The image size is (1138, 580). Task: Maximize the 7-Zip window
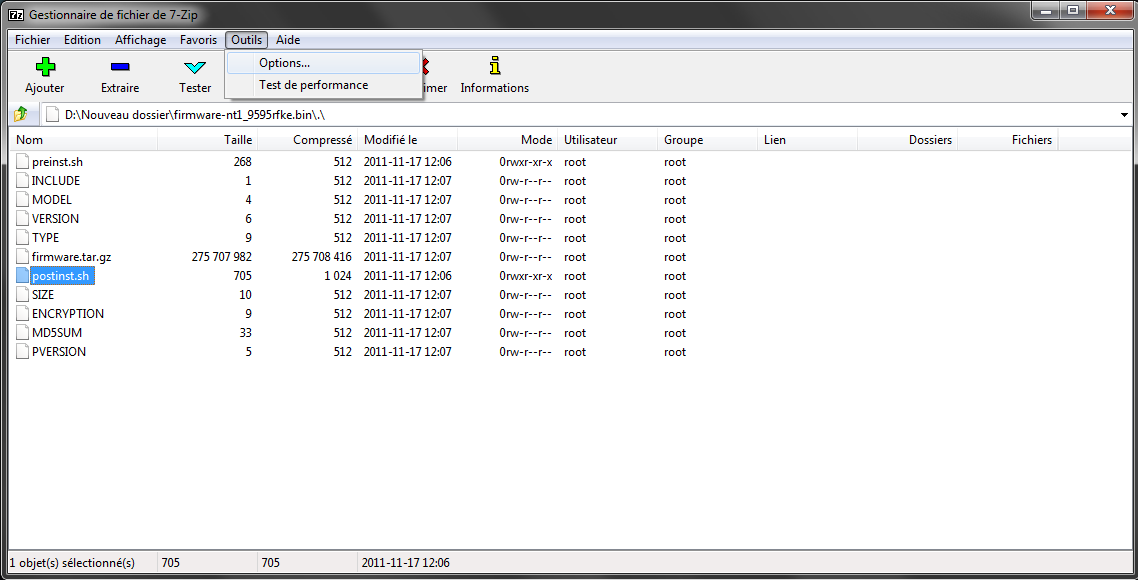[x=1072, y=9]
